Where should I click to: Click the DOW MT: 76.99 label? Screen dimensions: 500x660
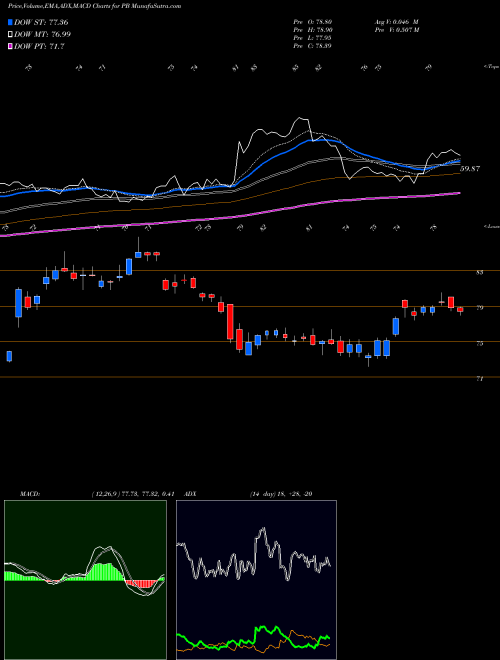[x=42, y=34]
